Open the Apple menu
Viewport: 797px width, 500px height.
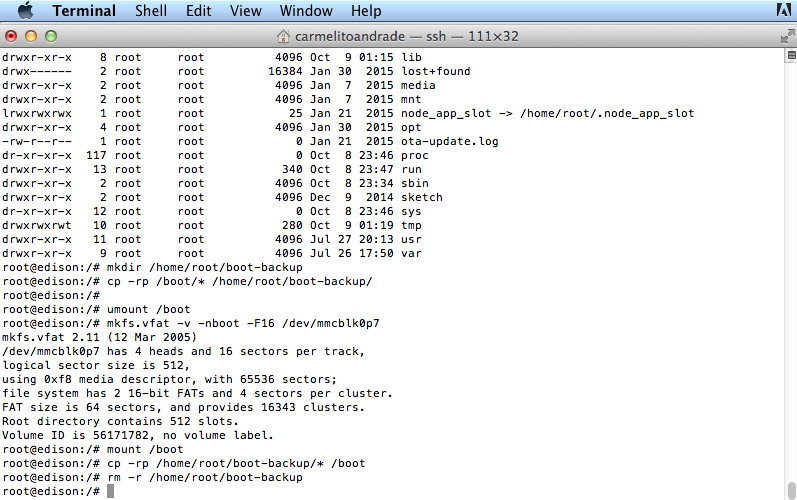tap(25, 11)
